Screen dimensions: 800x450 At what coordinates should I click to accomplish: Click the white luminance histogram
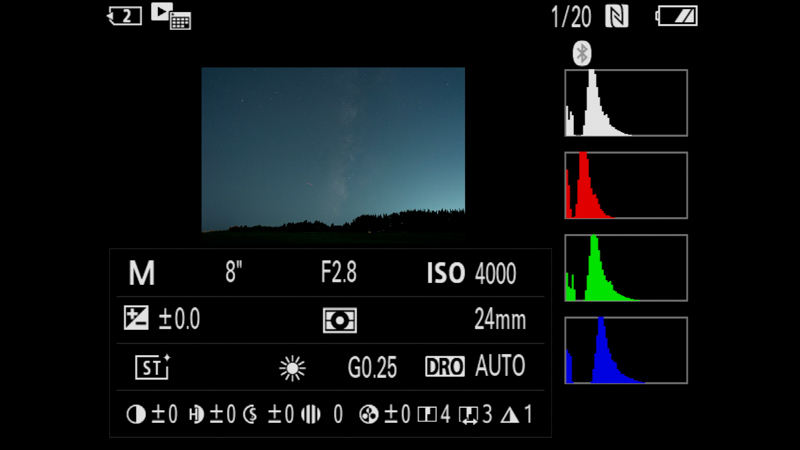point(626,103)
